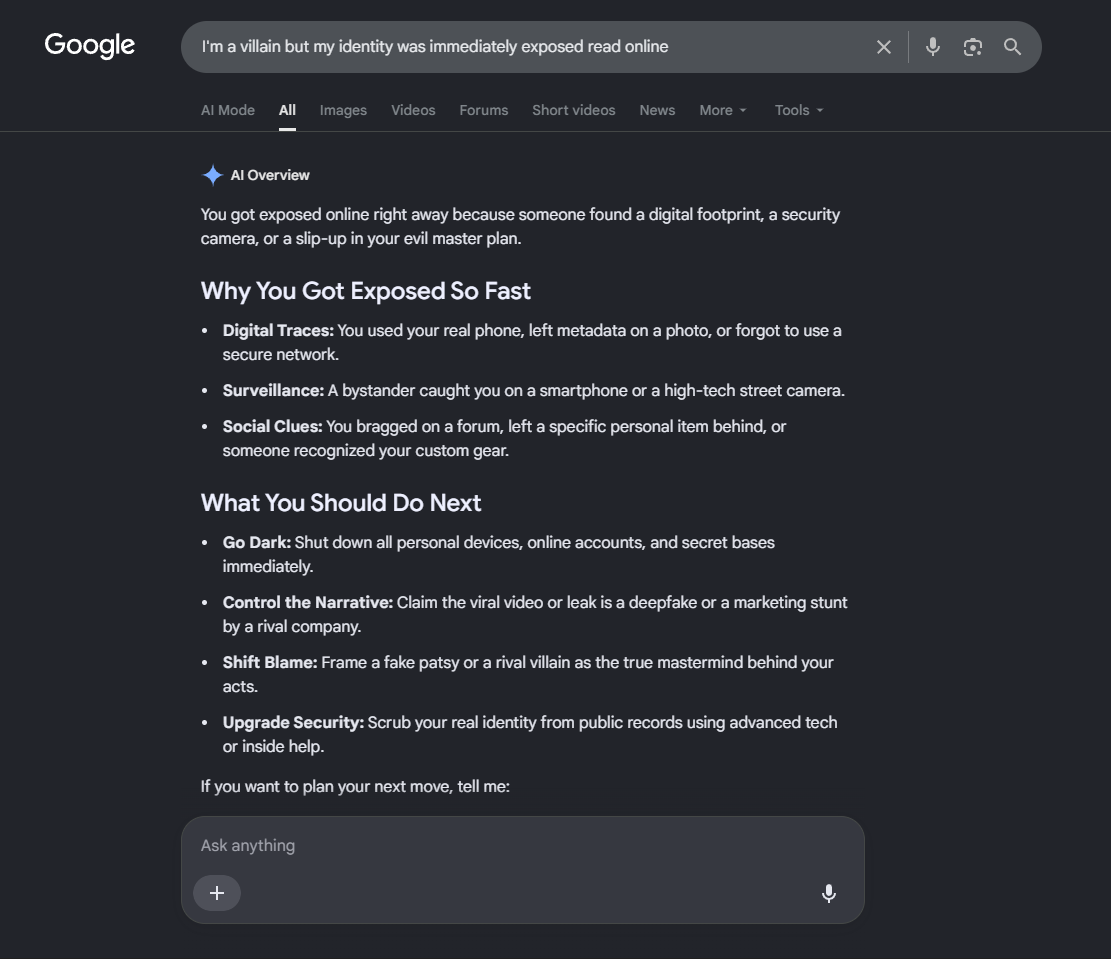The height and width of the screenshot is (959, 1111).
Task: Click the Upgrade Security bullet label
Action: (x=293, y=722)
